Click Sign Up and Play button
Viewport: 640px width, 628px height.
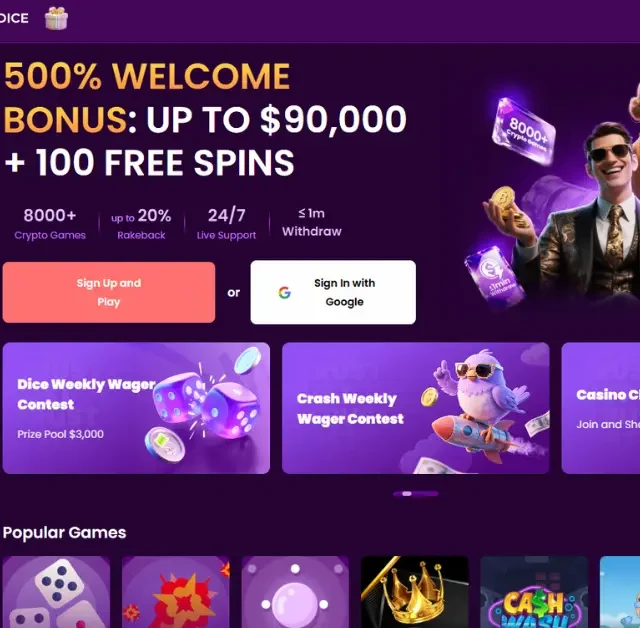coord(109,293)
